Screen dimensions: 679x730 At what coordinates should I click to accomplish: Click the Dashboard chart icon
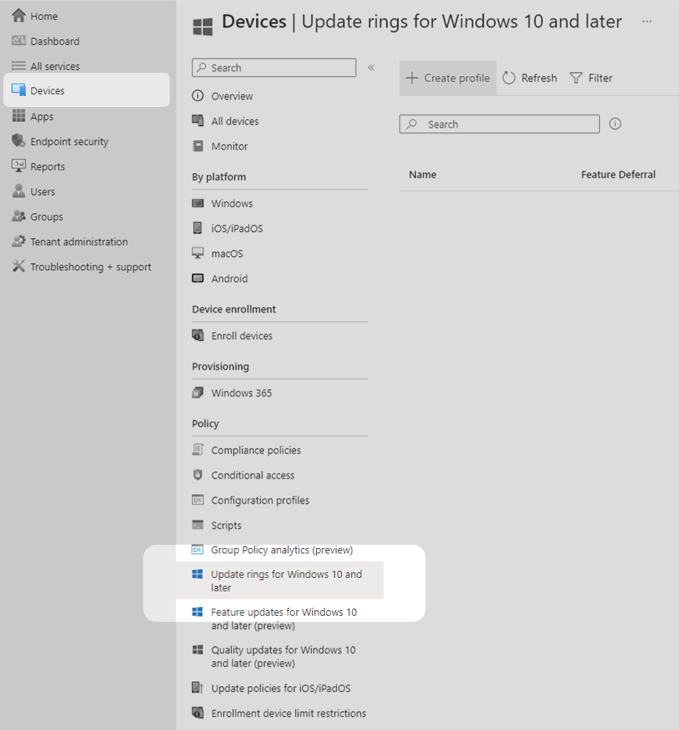[19, 41]
